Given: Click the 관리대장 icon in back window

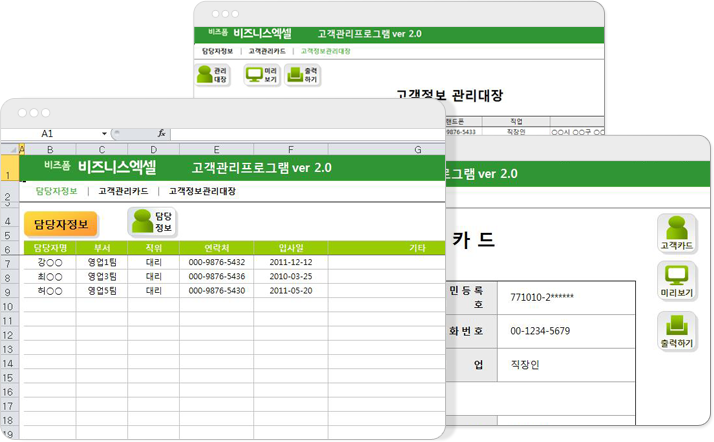Looking at the screenshot, I should click(213, 75).
